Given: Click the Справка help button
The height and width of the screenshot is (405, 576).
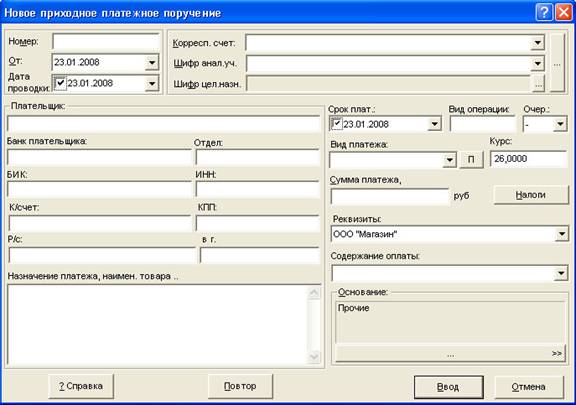Looking at the screenshot, I should (x=81, y=386).
